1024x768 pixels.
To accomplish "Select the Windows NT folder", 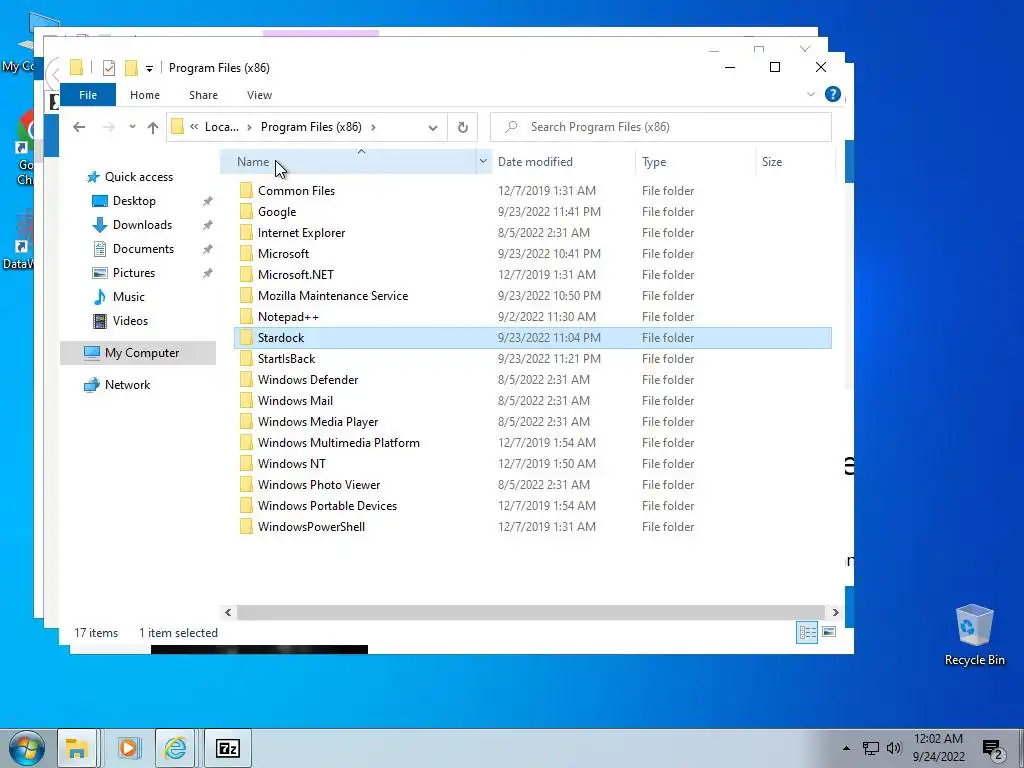I will pos(533,464).
